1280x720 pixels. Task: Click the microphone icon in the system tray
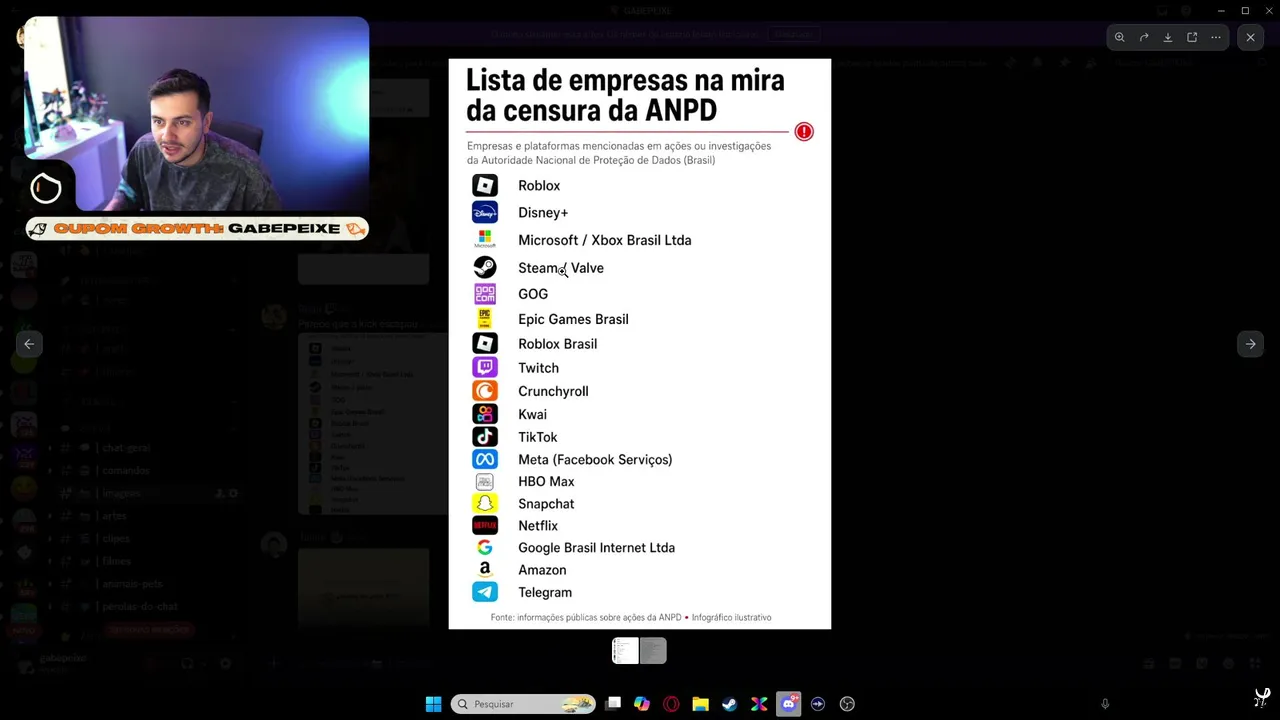[1105, 704]
